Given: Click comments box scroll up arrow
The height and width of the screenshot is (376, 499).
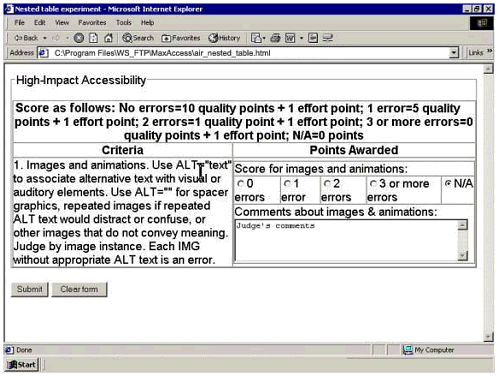Looking at the screenshot, I should coord(462,225).
